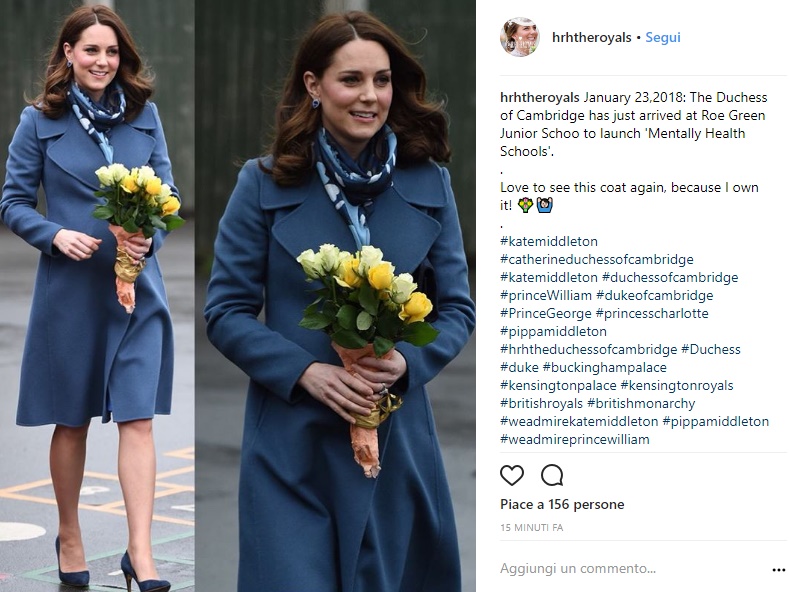
Task: Open the #catherineduchessofcambridge hashtag
Action: 597,259
